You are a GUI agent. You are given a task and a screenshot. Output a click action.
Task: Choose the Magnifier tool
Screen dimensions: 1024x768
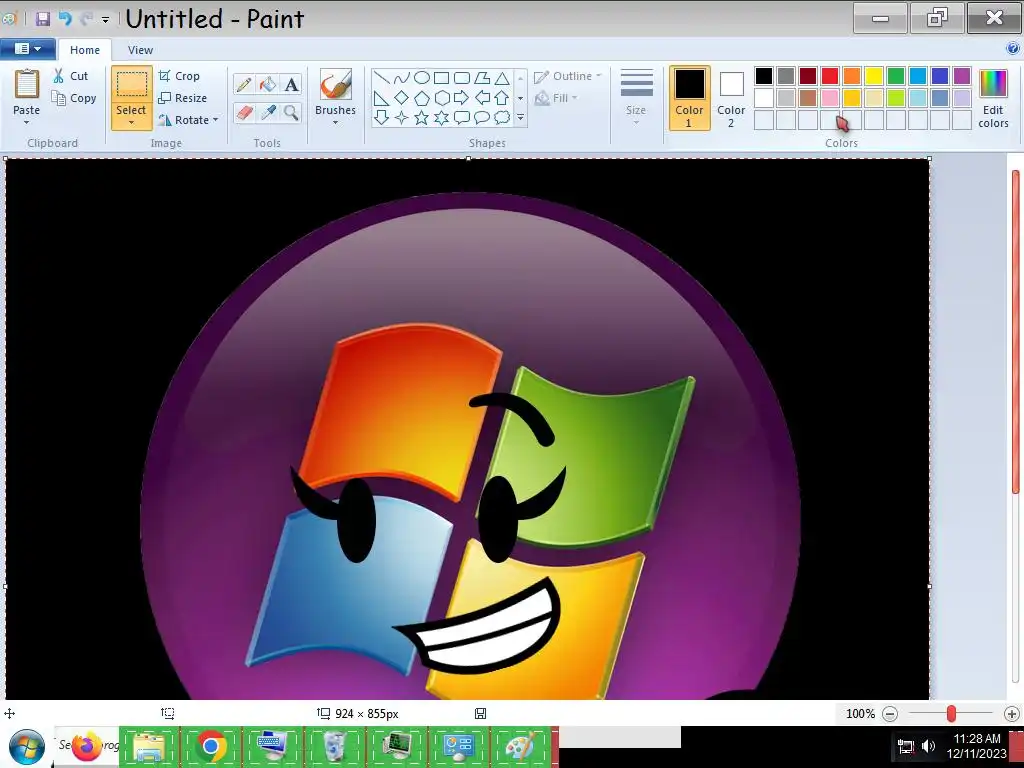pyautogui.click(x=291, y=112)
